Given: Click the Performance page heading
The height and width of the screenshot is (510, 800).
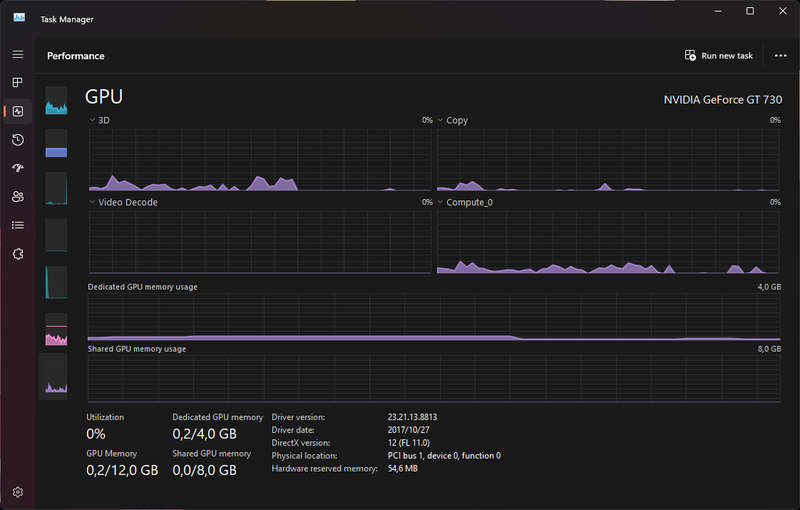Looking at the screenshot, I should click(76, 56).
